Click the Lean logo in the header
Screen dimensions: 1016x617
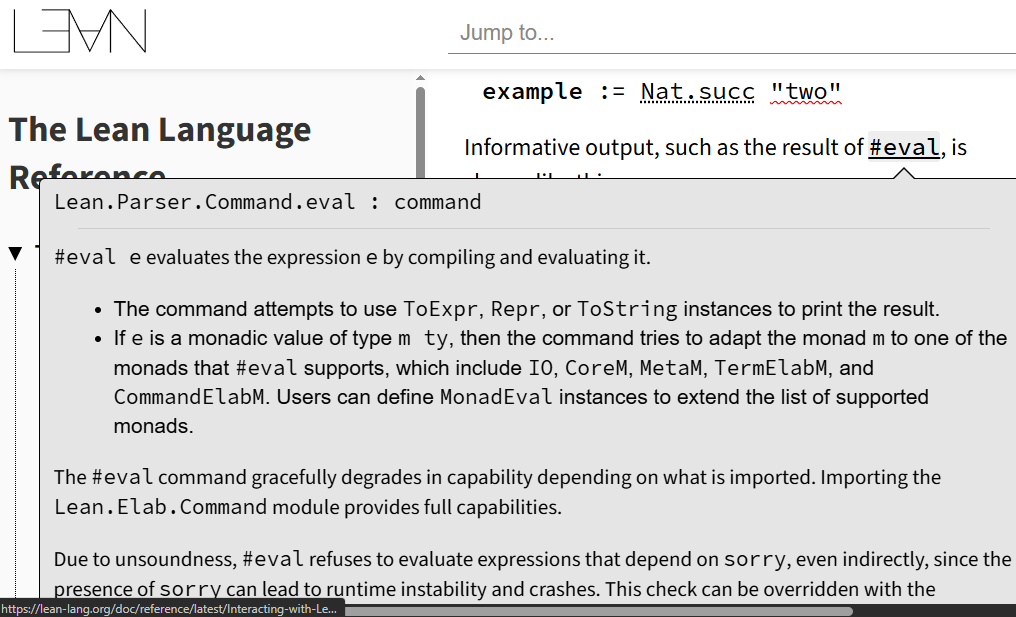[x=80, y=31]
